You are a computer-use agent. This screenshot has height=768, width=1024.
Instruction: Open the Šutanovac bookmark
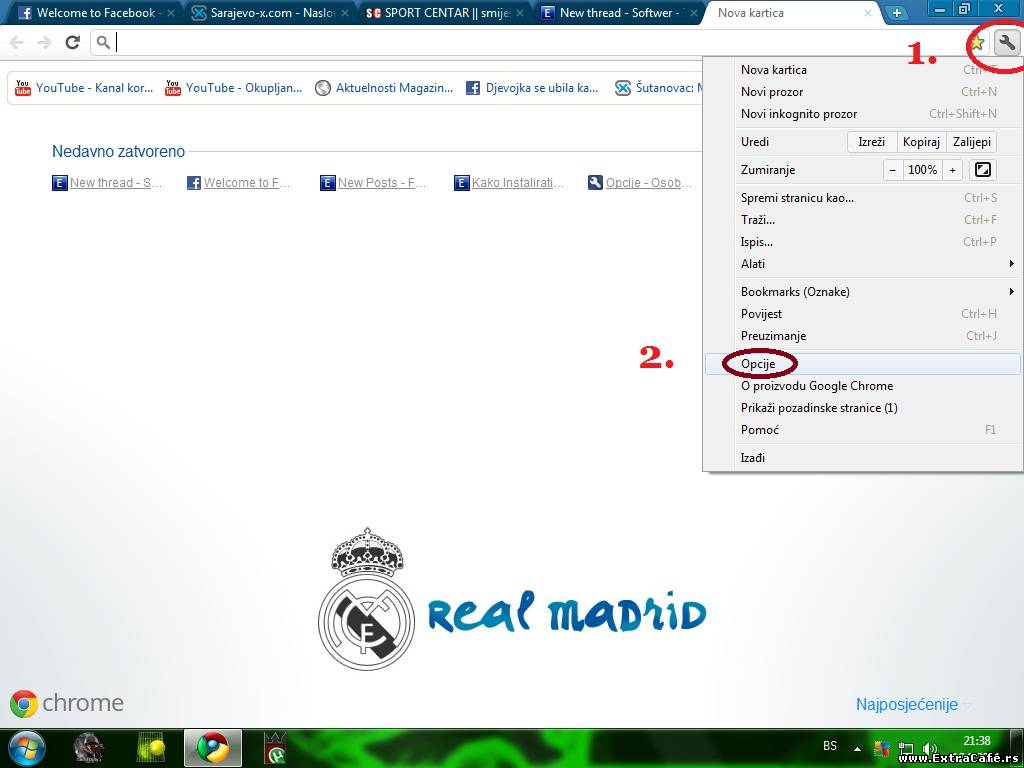[658, 88]
